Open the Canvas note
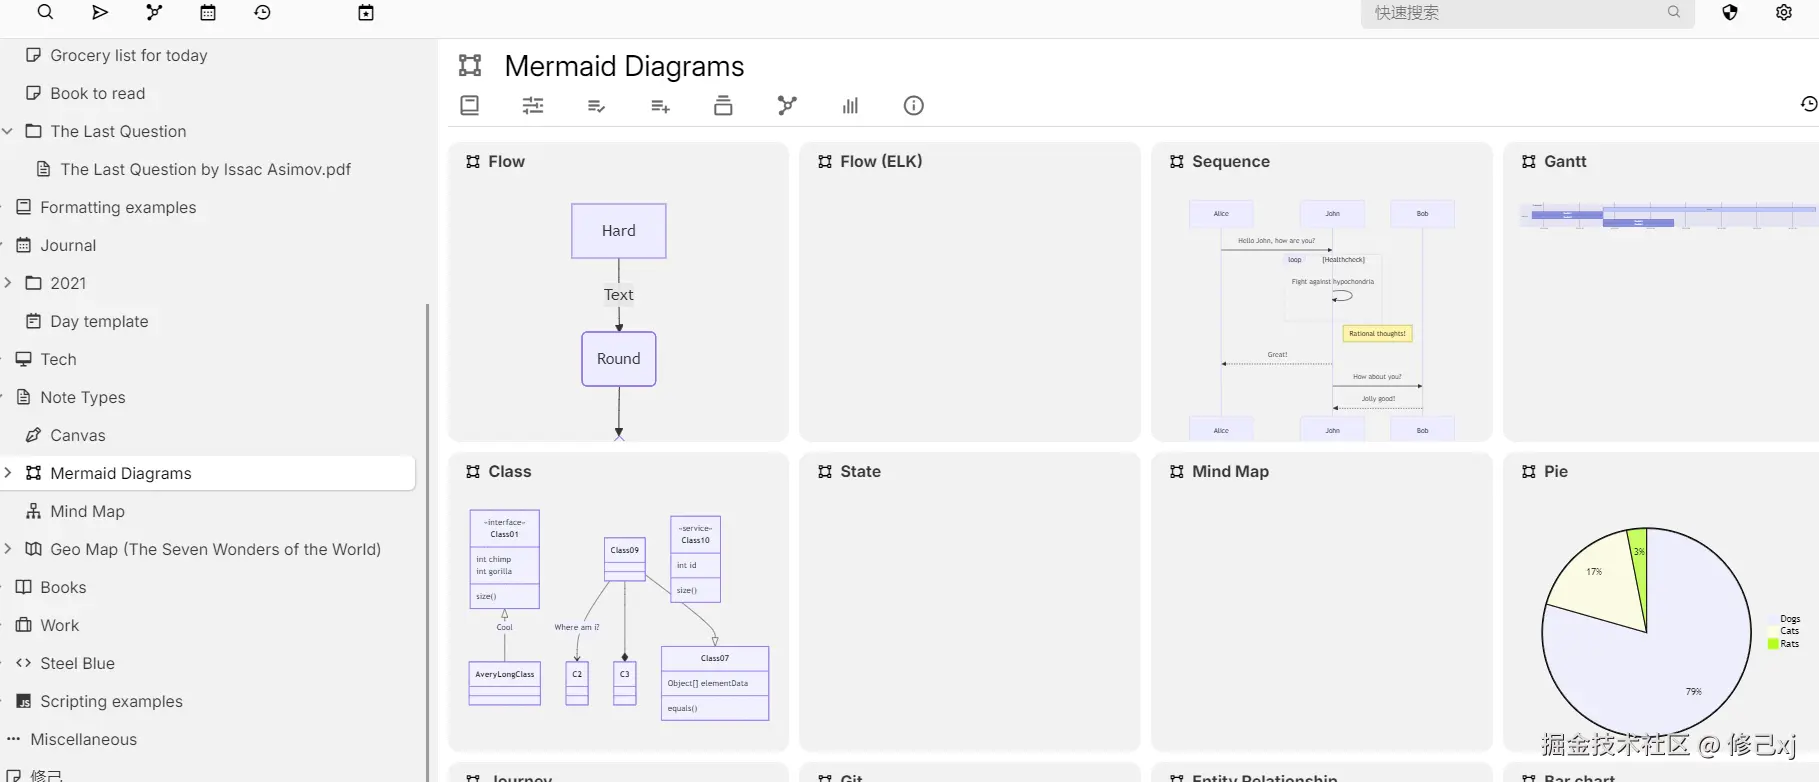This screenshot has width=1819, height=782. point(78,436)
